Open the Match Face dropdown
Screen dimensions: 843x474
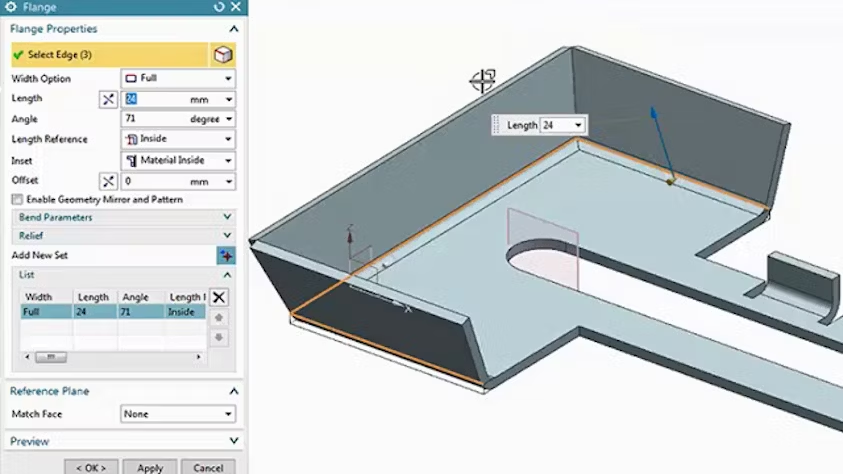click(178, 414)
